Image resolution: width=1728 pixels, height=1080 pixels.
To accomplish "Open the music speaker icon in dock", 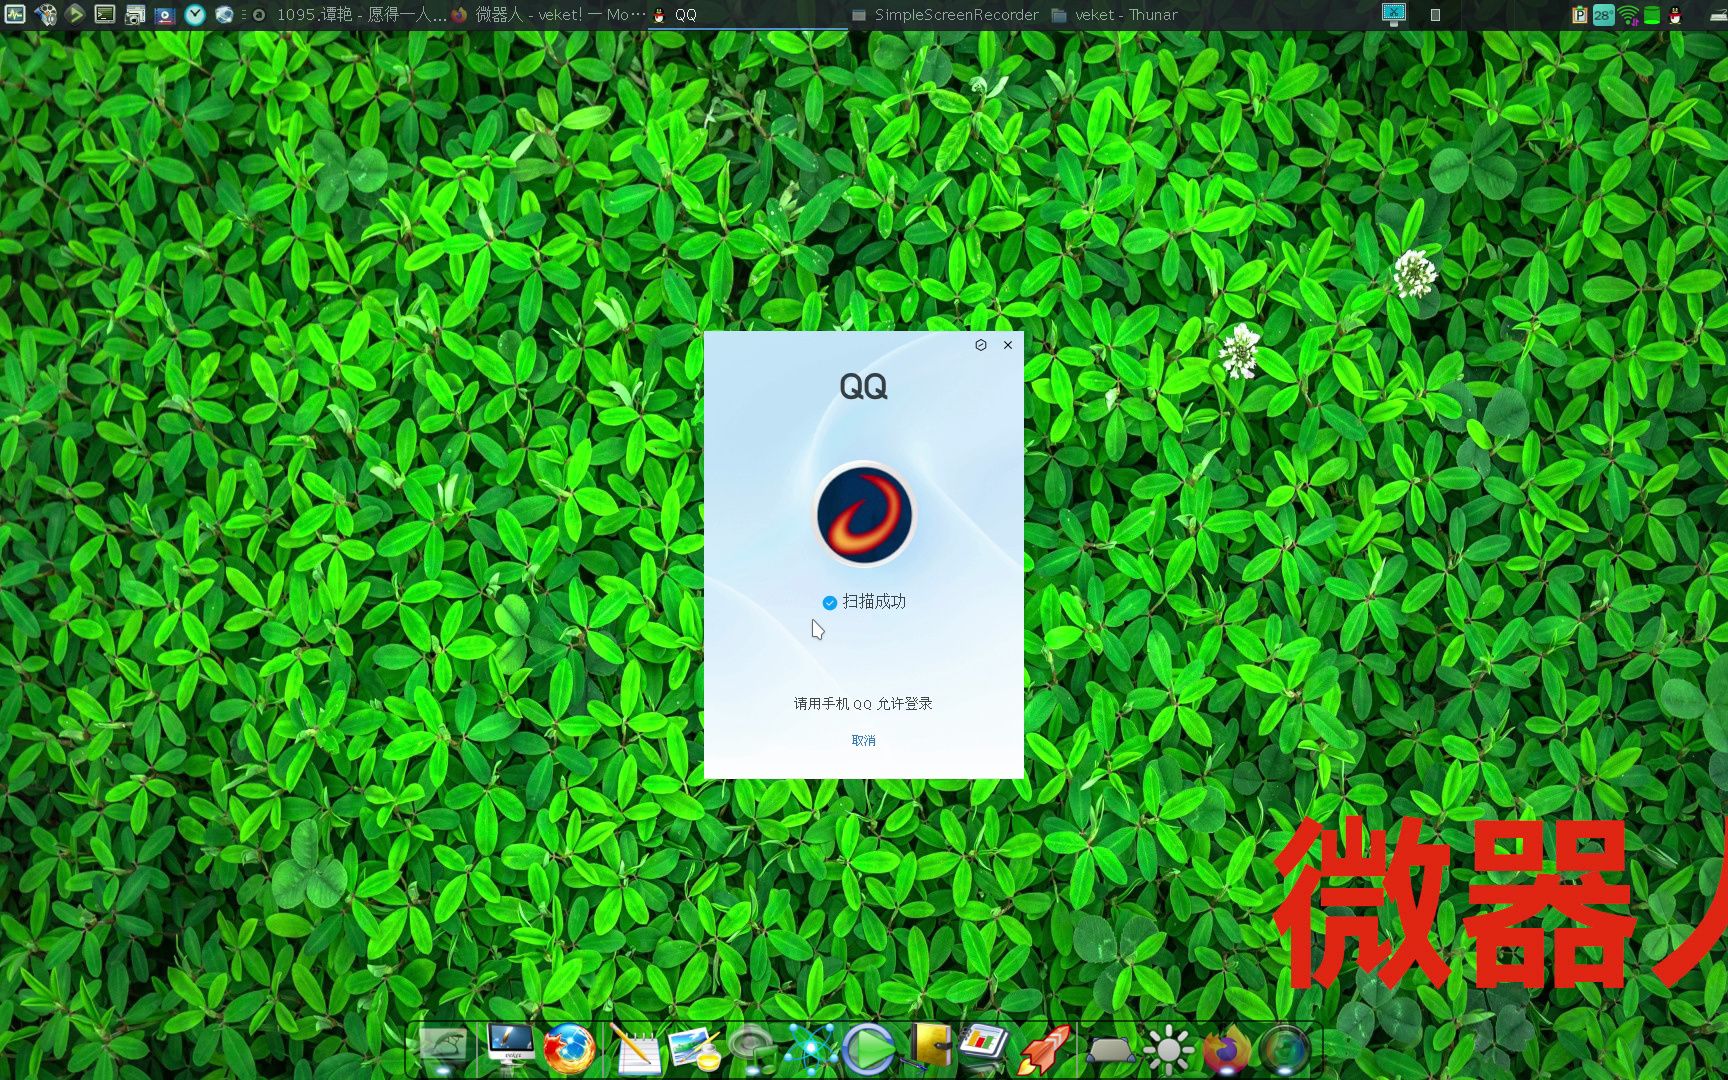I will [752, 1050].
